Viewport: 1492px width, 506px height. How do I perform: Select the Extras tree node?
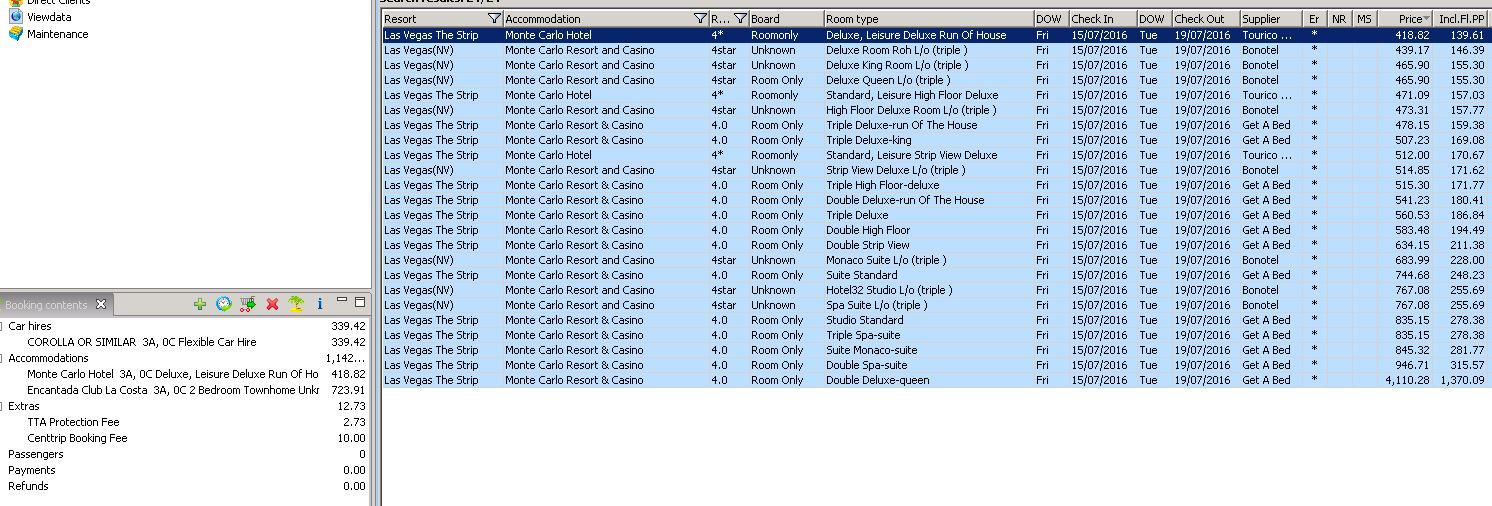pos(185,406)
